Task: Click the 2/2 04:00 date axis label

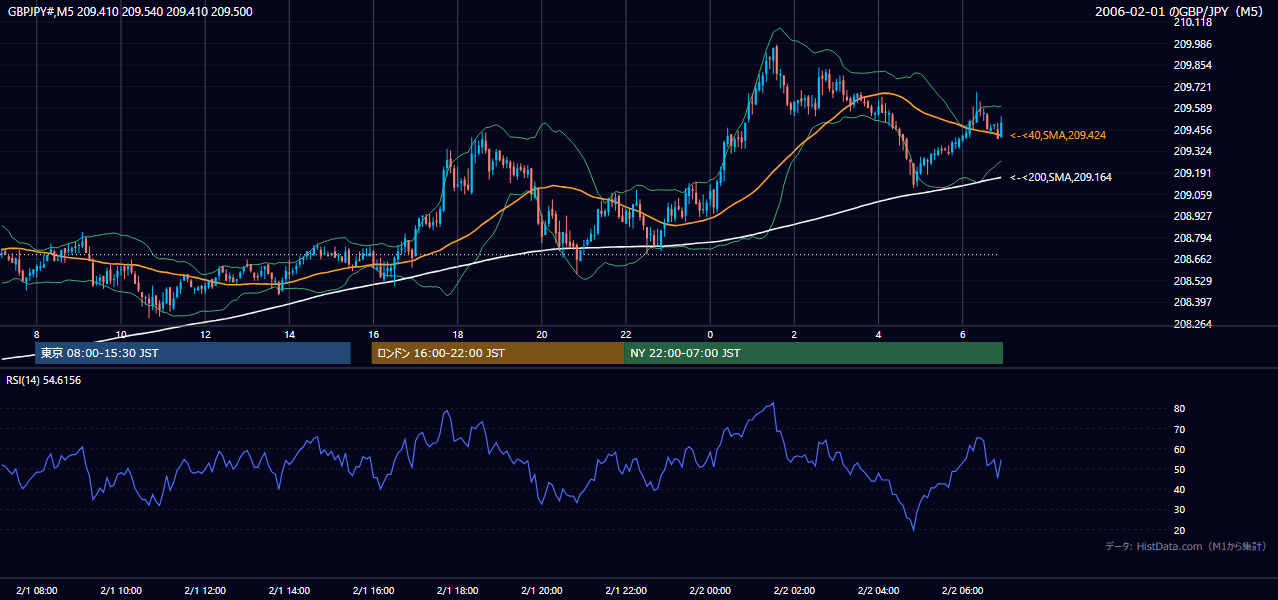Action: 878,589
